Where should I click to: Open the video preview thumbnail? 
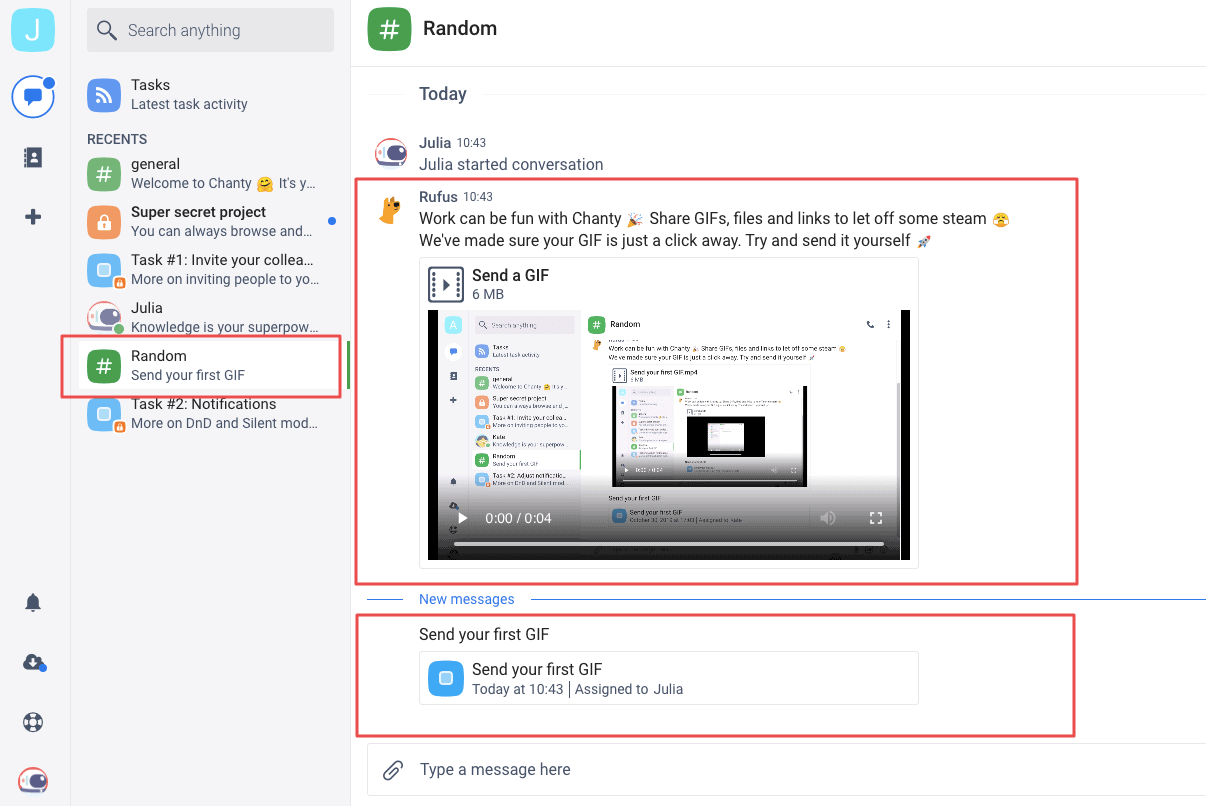pyautogui.click(x=669, y=434)
